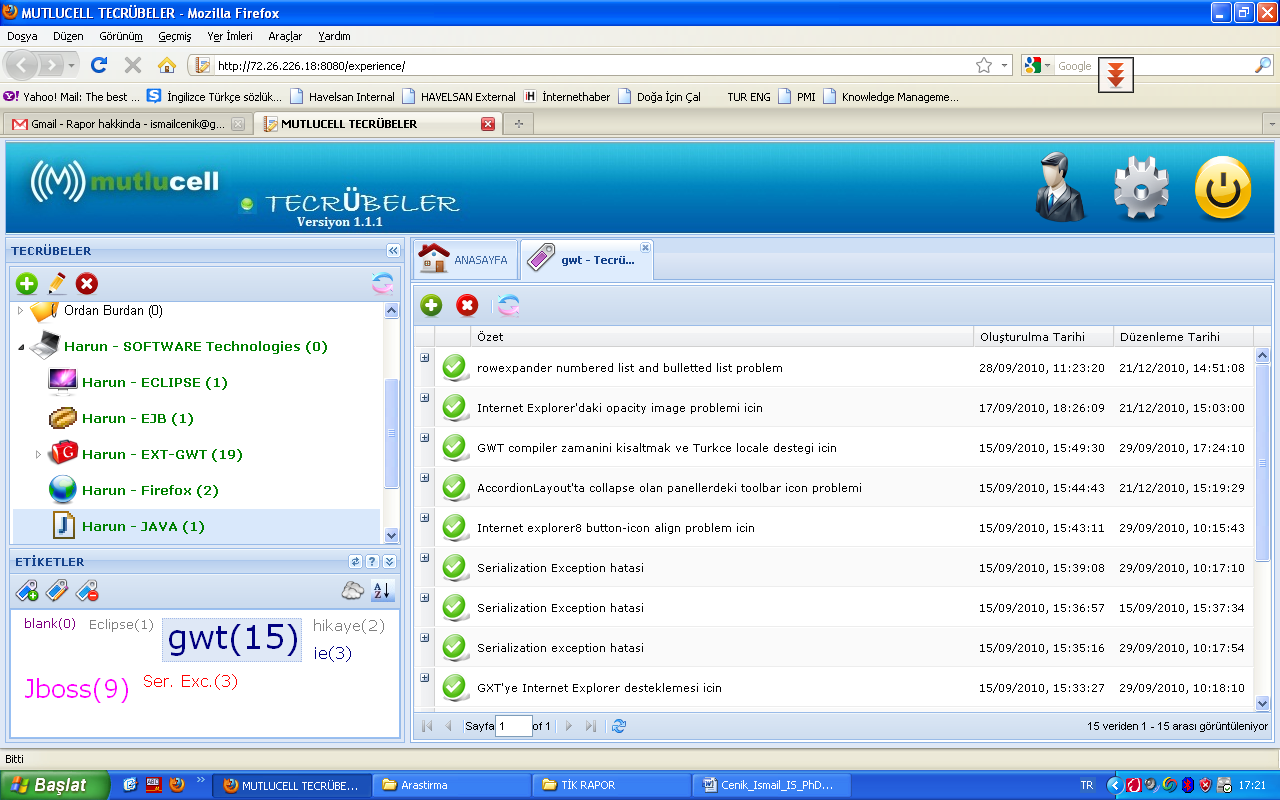Open the URL bar history dropdown
Viewport: 1280px width, 800px height.
click(x=1006, y=65)
